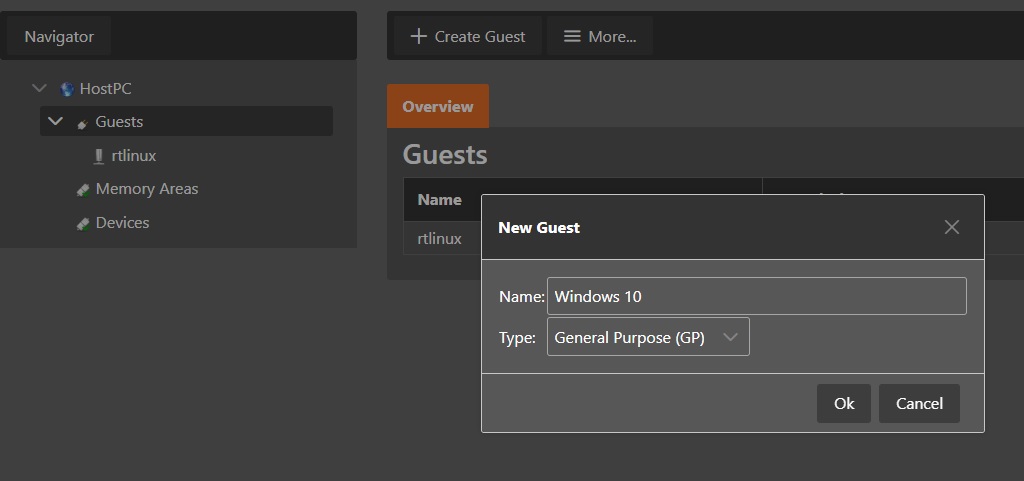Click the Devices icon in navigator
The width and height of the screenshot is (1024, 481).
click(x=83, y=224)
